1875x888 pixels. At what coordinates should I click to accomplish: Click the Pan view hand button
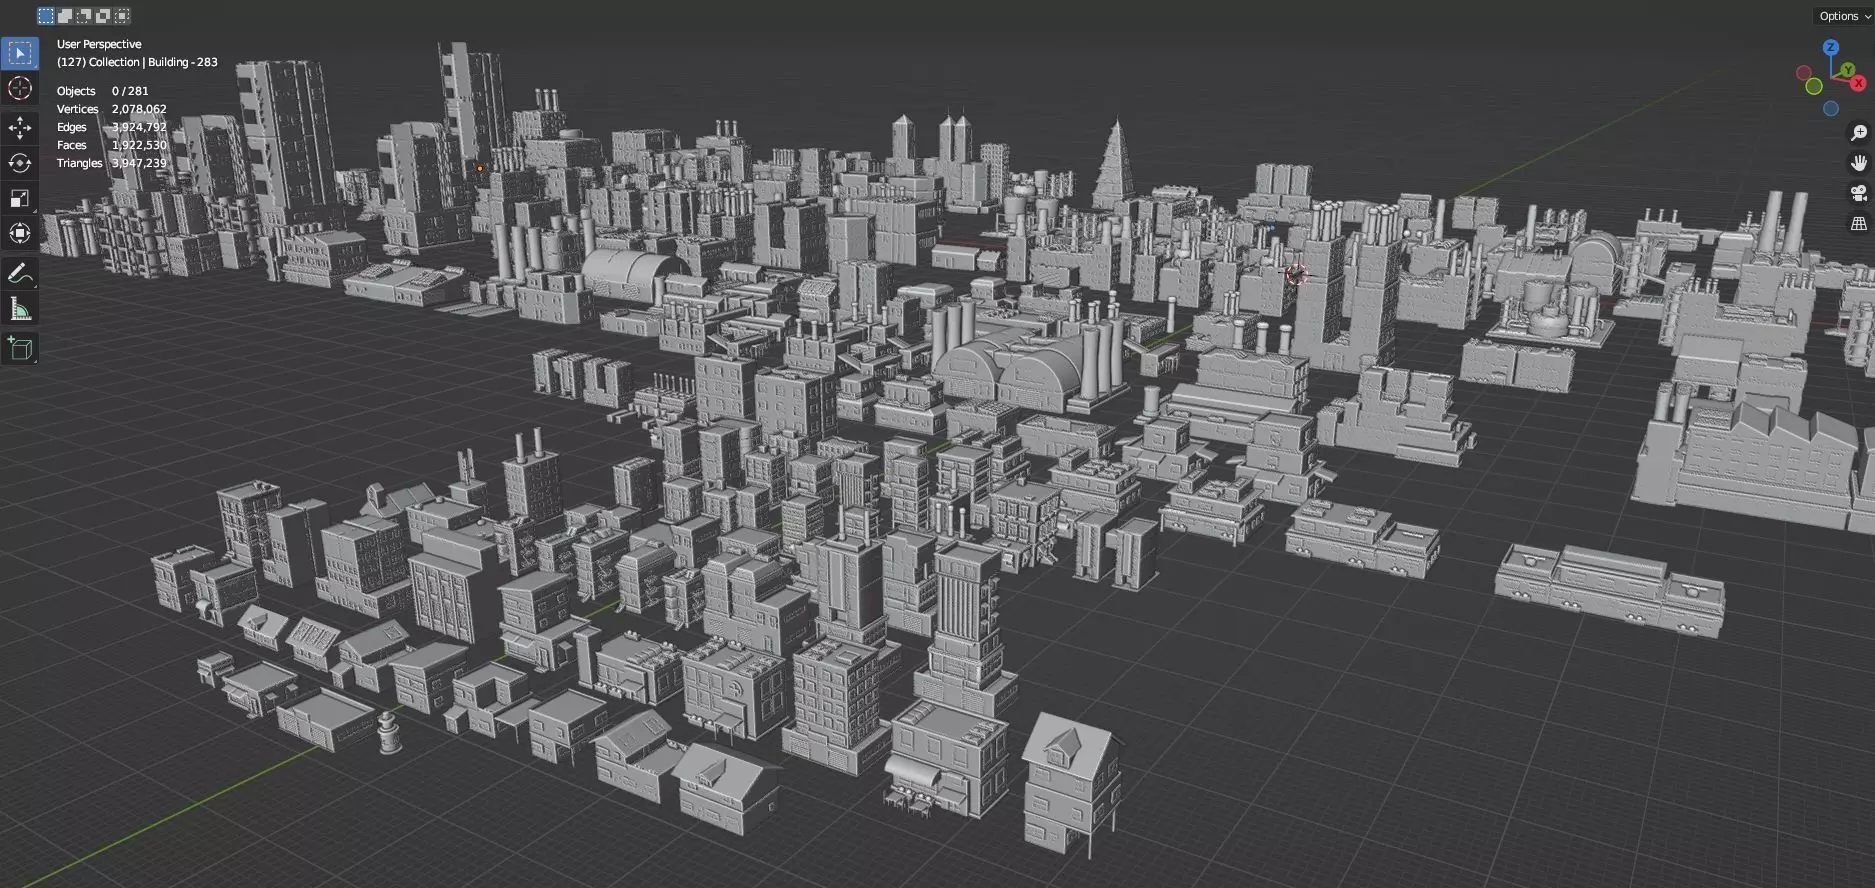coord(1859,163)
